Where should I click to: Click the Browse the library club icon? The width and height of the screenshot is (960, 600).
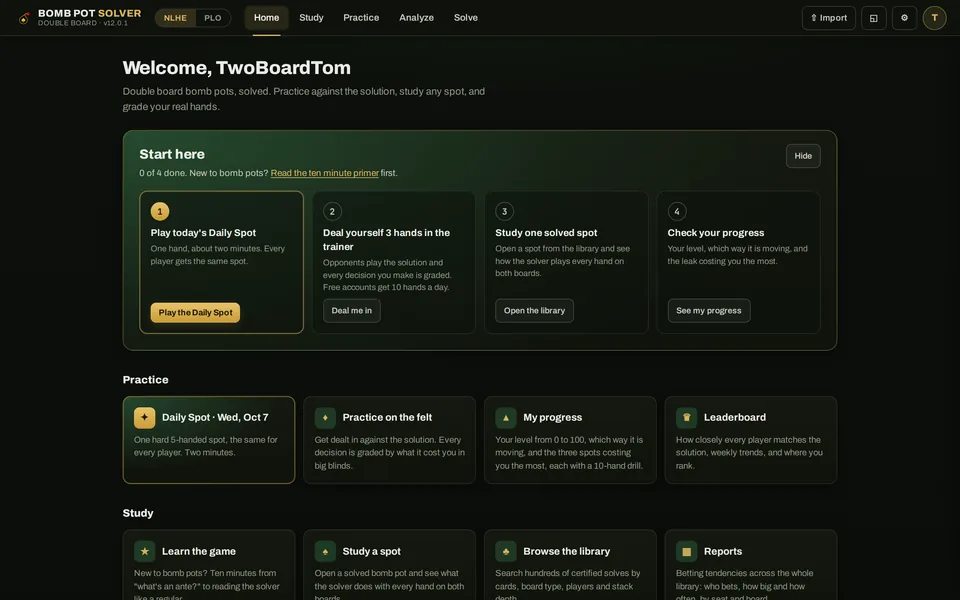click(x=506, y=551)
